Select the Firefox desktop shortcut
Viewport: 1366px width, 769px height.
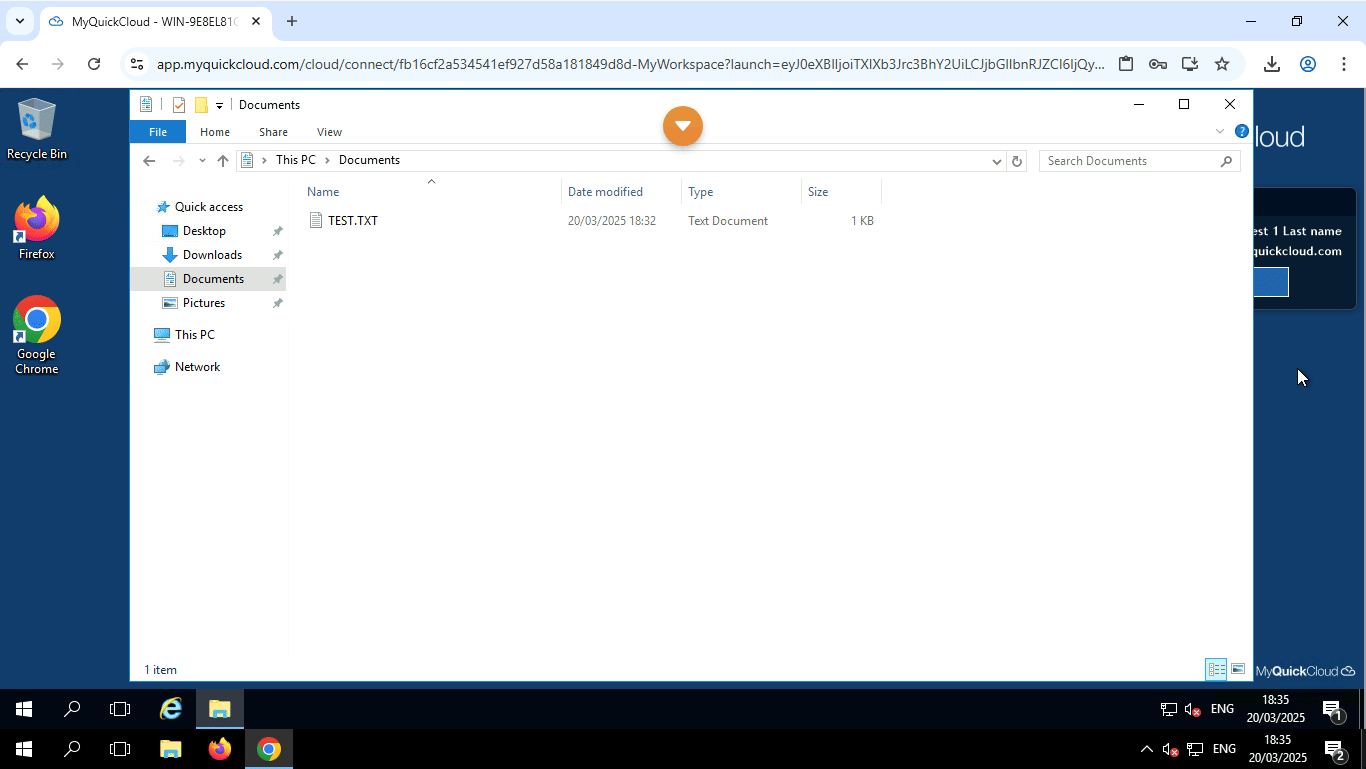[37, 229]
